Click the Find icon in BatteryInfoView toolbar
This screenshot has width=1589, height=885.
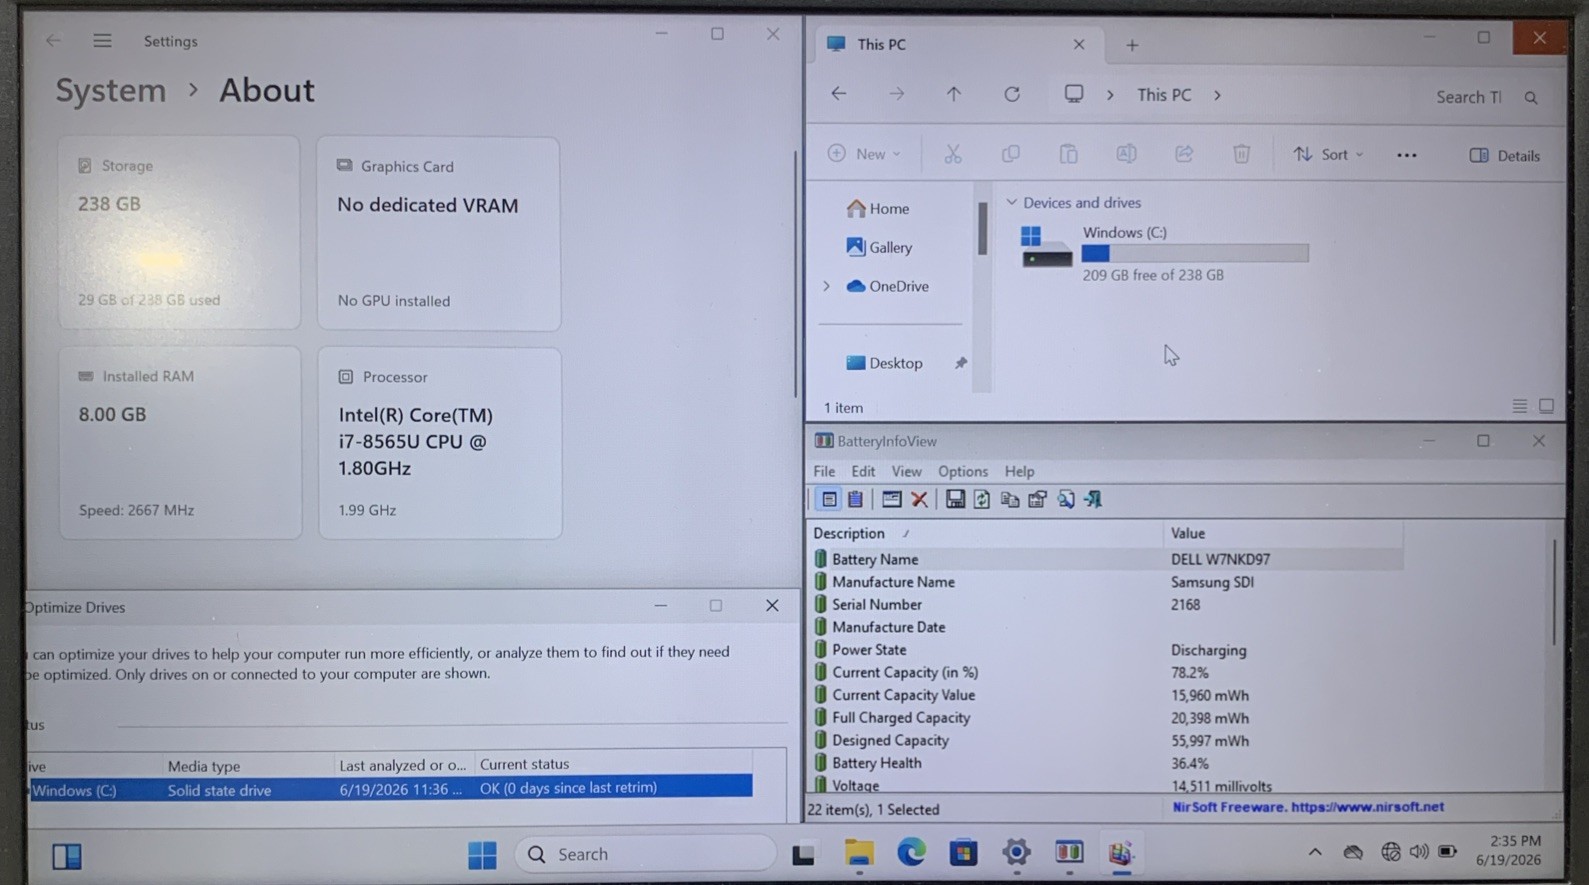pos(1066,499)
